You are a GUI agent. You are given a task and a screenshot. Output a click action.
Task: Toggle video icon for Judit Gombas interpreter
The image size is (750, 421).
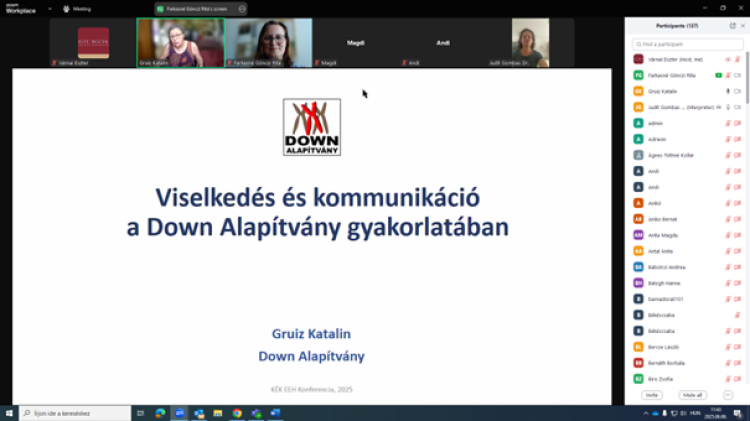pyautogui.click(x=737, y=108)
